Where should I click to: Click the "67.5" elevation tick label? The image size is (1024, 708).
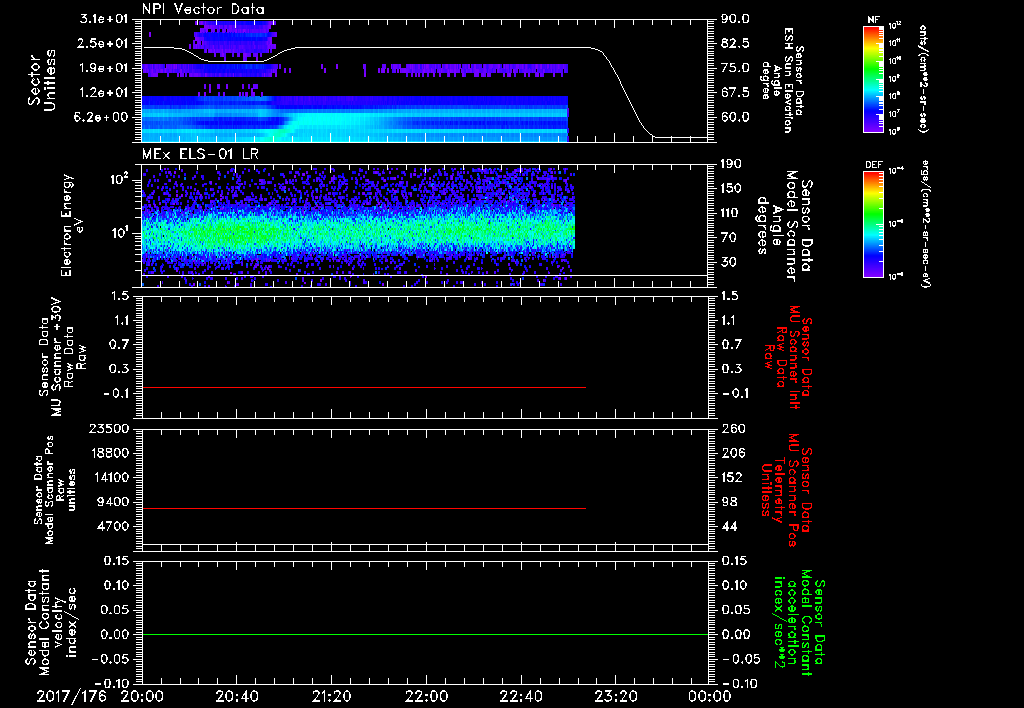coord(735,93)
